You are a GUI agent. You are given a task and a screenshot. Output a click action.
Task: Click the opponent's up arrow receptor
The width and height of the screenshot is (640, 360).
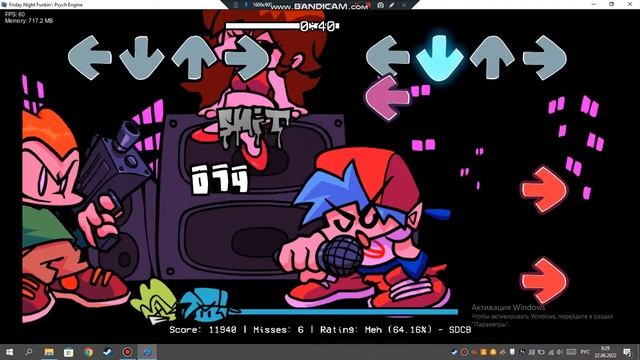[x=194, y=57]
